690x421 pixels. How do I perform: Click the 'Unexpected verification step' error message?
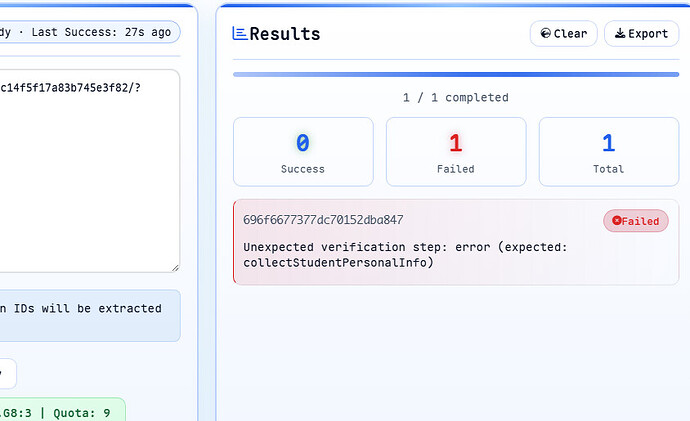(405, 255)
